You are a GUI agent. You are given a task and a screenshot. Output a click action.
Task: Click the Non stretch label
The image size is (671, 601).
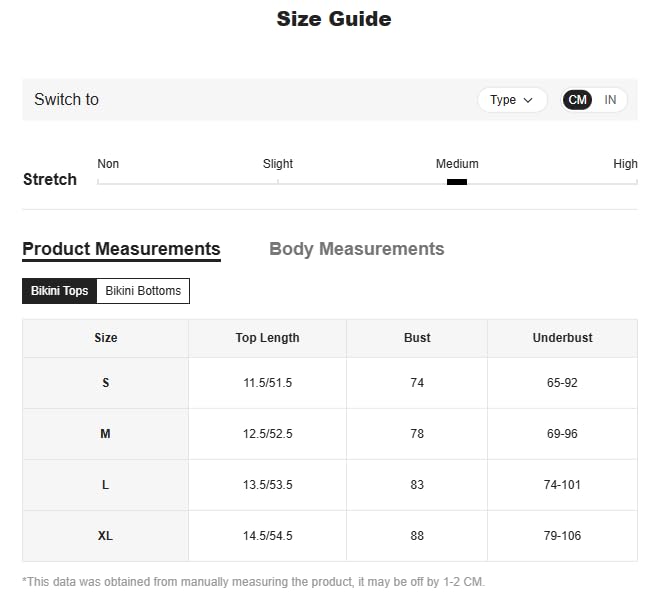[108, 164]
